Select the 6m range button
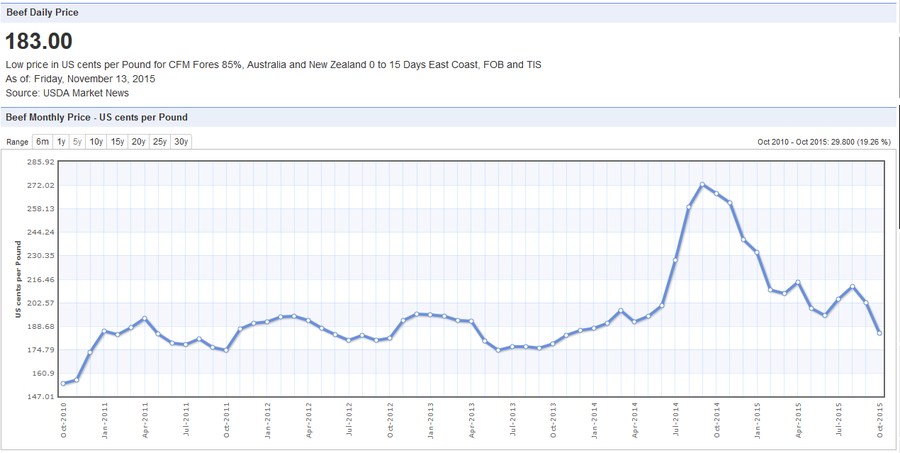This screenshot has width=900, height=453. 43,142
